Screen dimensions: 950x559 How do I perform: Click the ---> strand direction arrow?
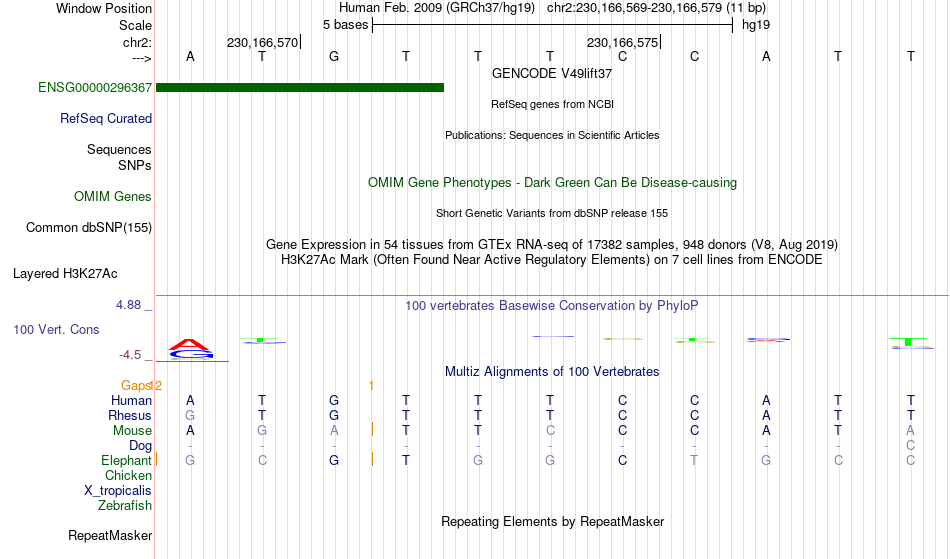coord(142,58)
